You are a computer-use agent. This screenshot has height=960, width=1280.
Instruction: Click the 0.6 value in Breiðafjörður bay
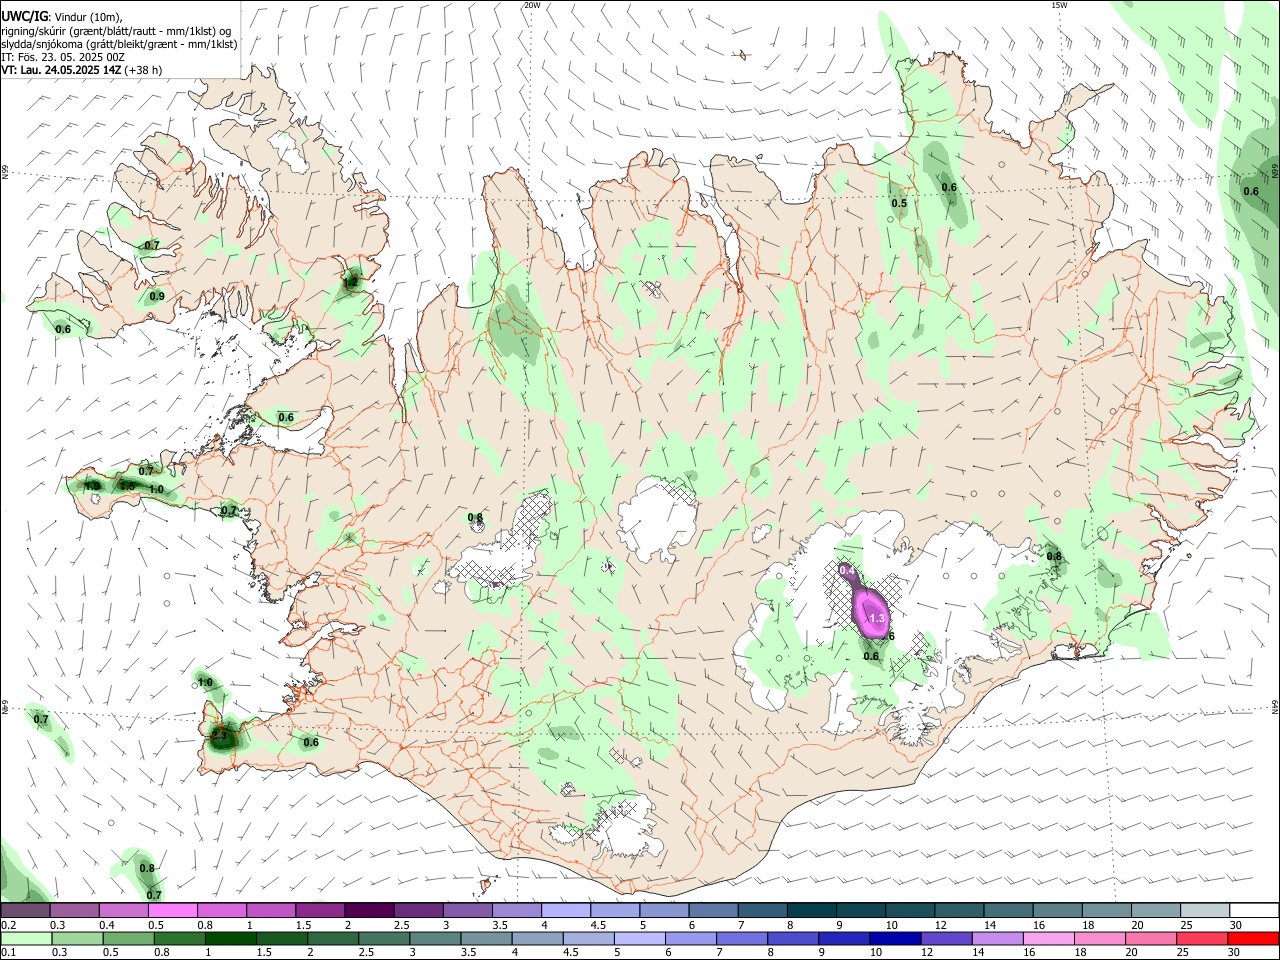(286, 417)
